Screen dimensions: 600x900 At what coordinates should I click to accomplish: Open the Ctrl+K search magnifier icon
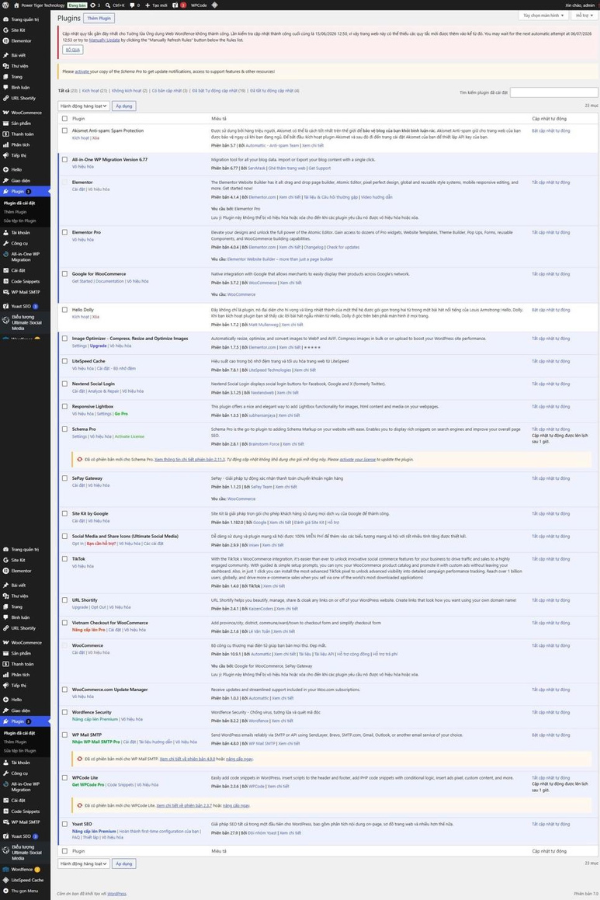coord(107,5)
